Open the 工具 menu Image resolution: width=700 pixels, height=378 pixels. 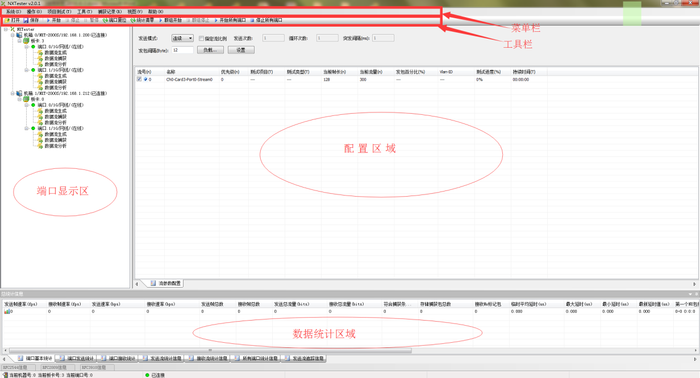tap(84, 12)
